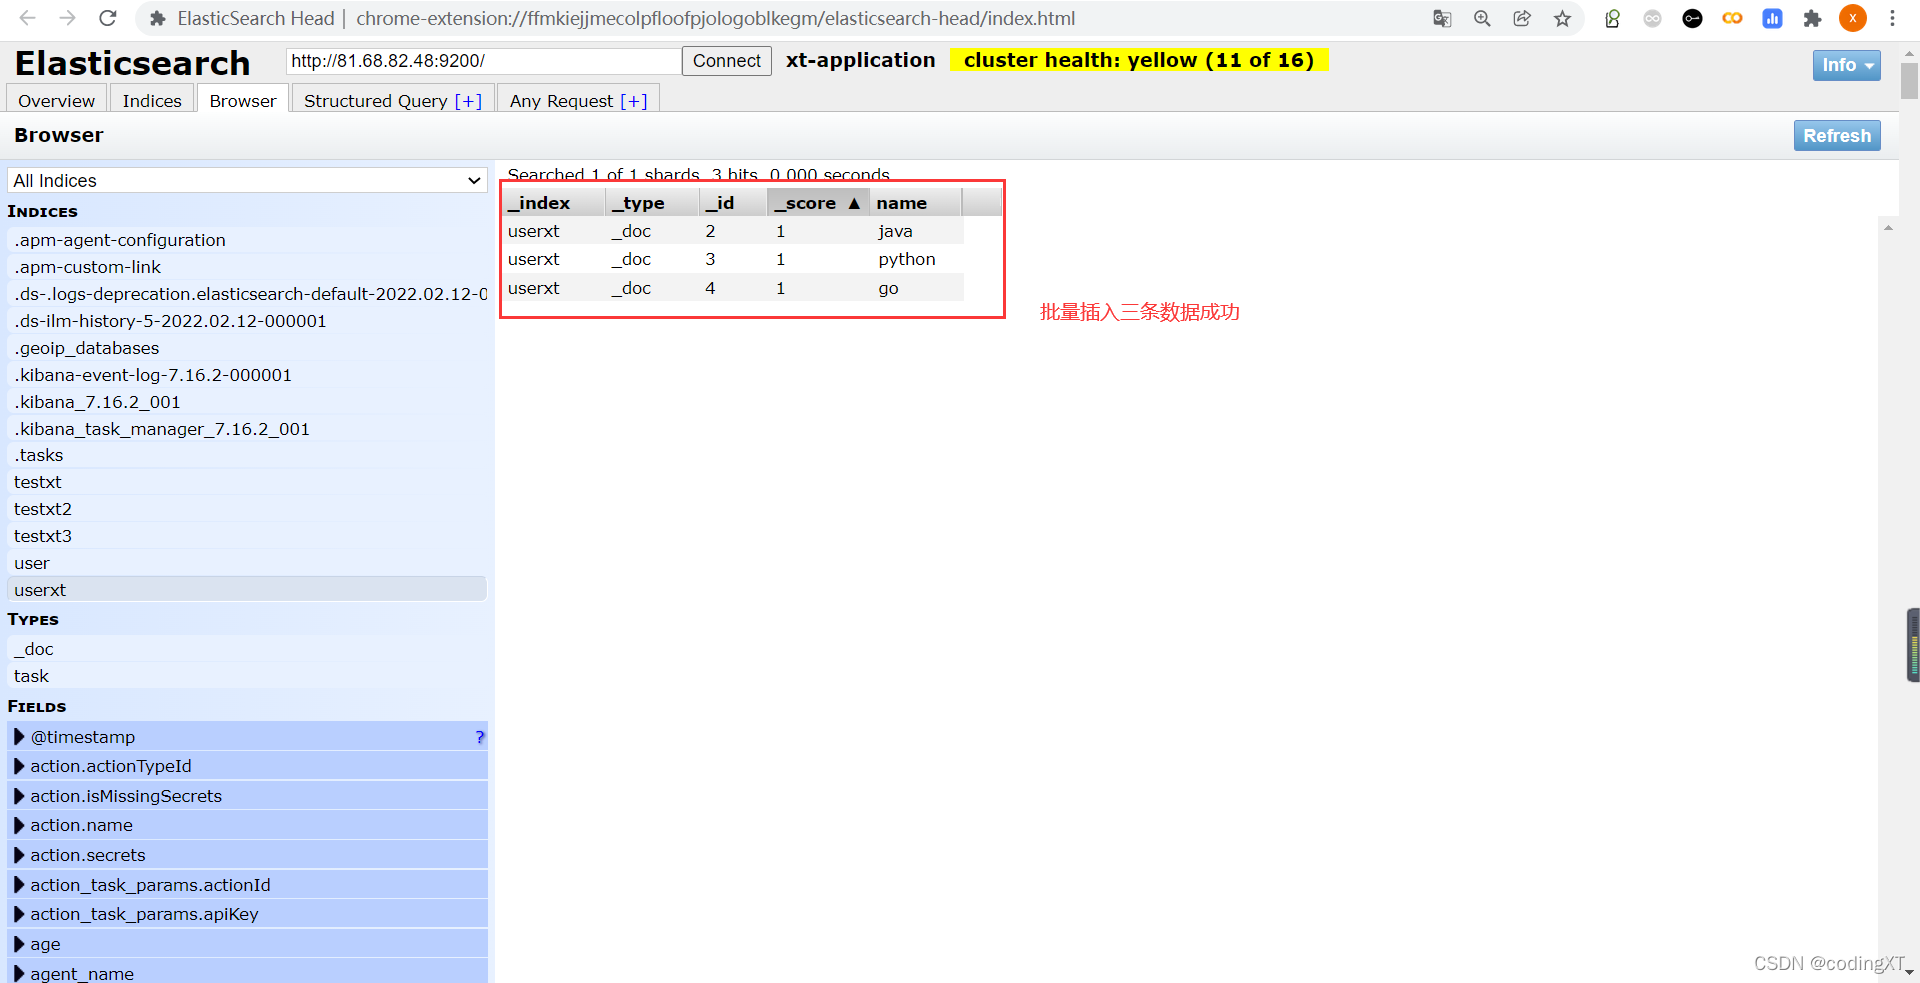Select the Browser tab
Image resolution: width=1920 pixels, height=983 pixels.
click(243, 100)
